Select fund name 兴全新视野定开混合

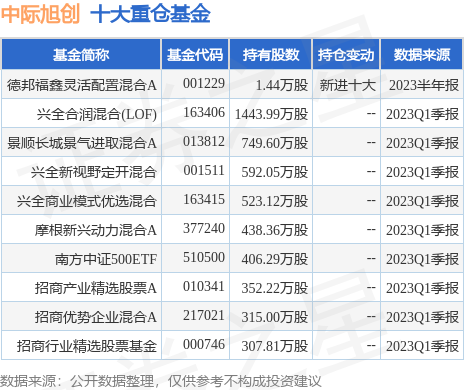tap(94, 172)
